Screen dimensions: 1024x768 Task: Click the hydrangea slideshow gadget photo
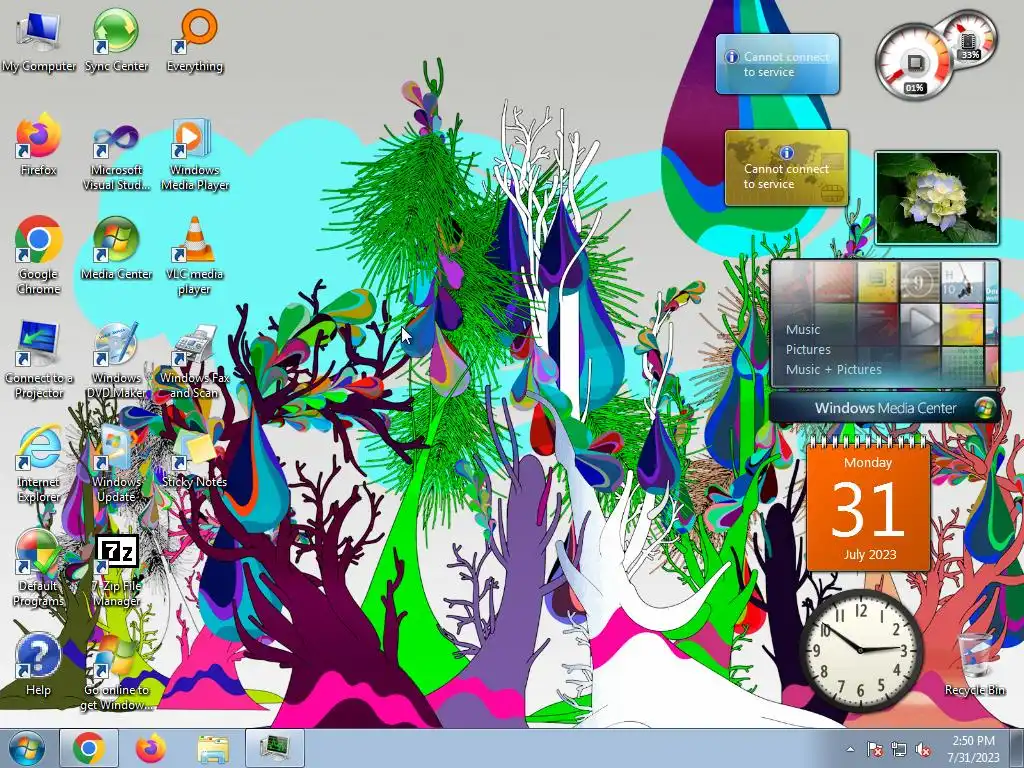[x=936, y=198]
